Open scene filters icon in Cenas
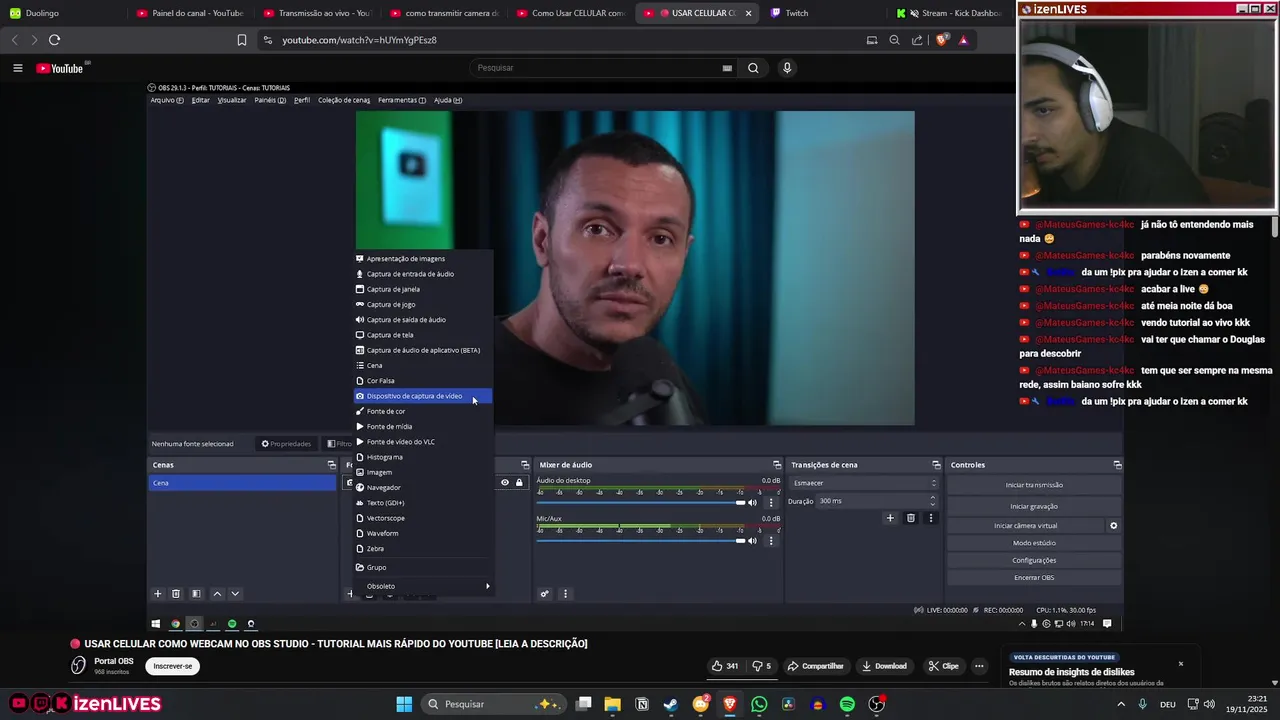The width and height of the screenshot is (1280, 720). [x=196, y=594]
